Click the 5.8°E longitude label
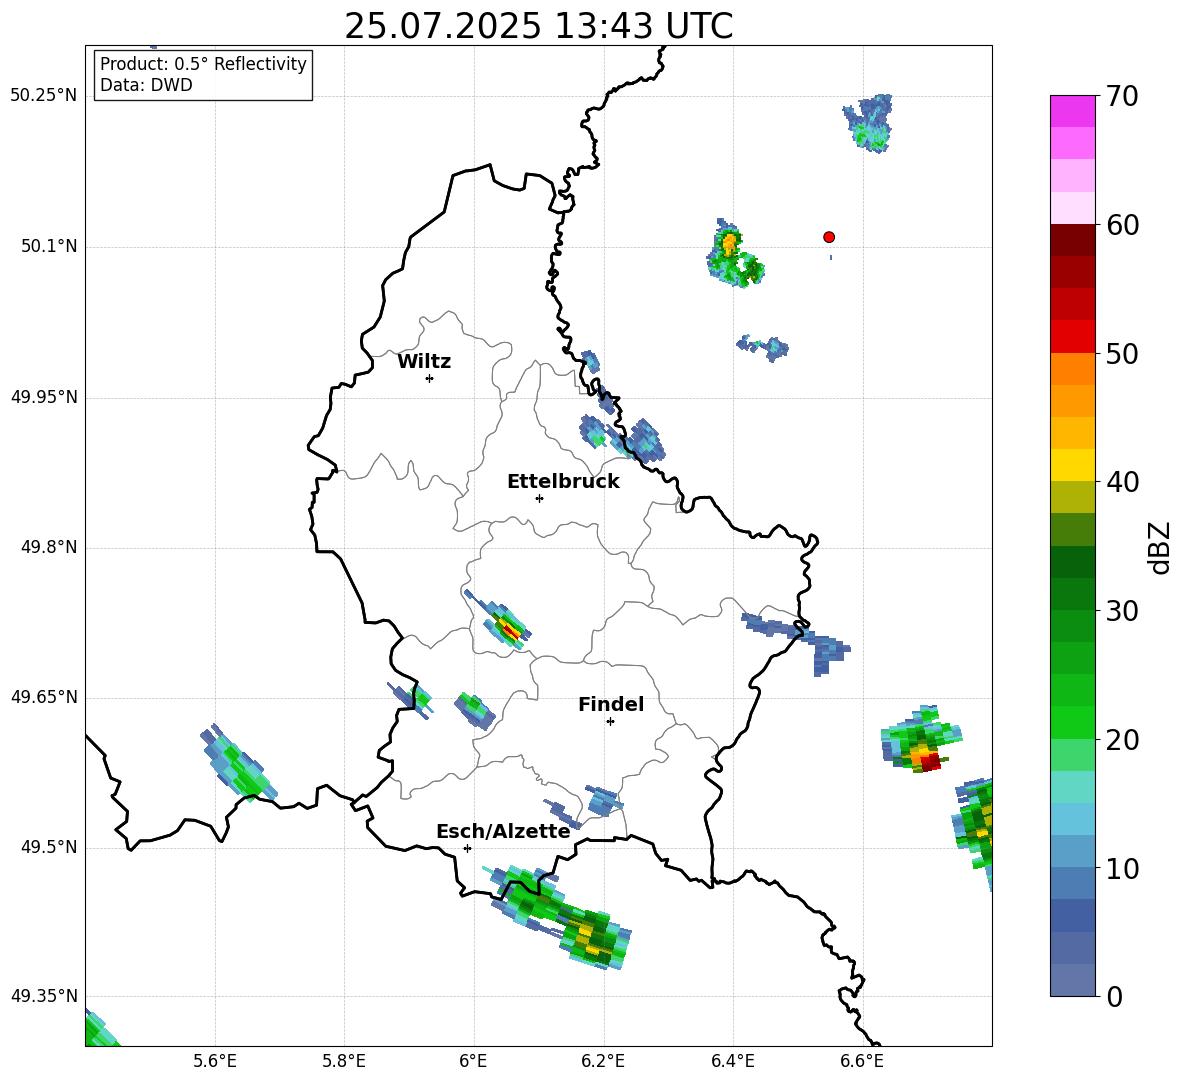 344,1061
